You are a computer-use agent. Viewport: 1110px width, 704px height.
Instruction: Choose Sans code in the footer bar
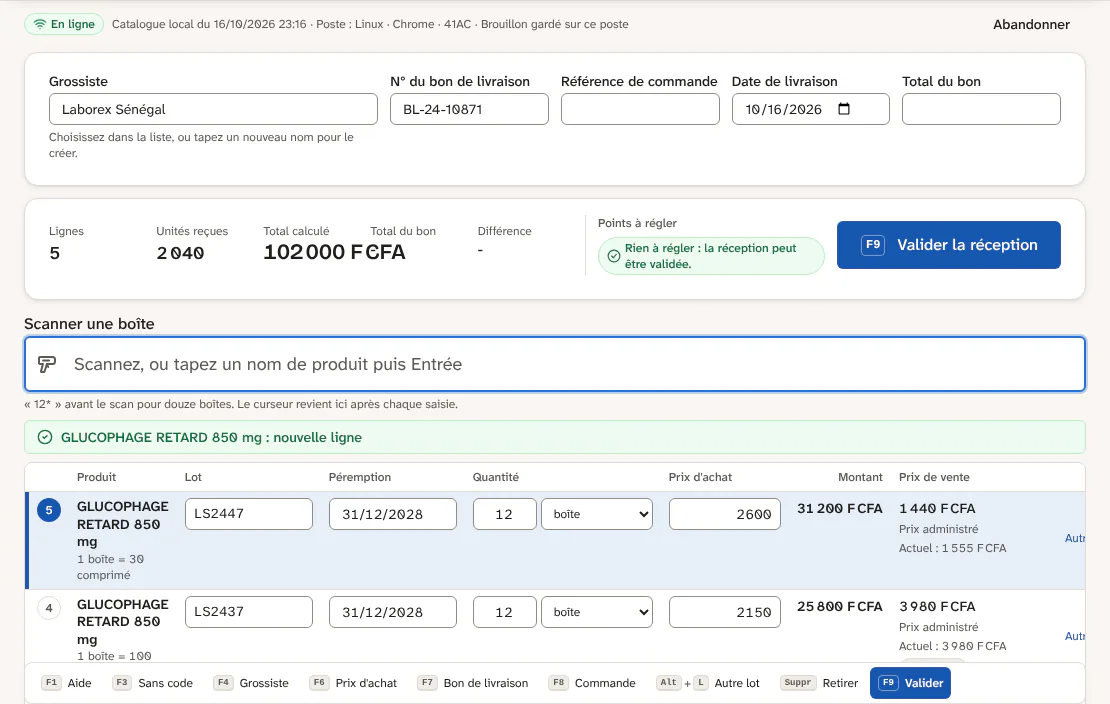tap(152, 683)
